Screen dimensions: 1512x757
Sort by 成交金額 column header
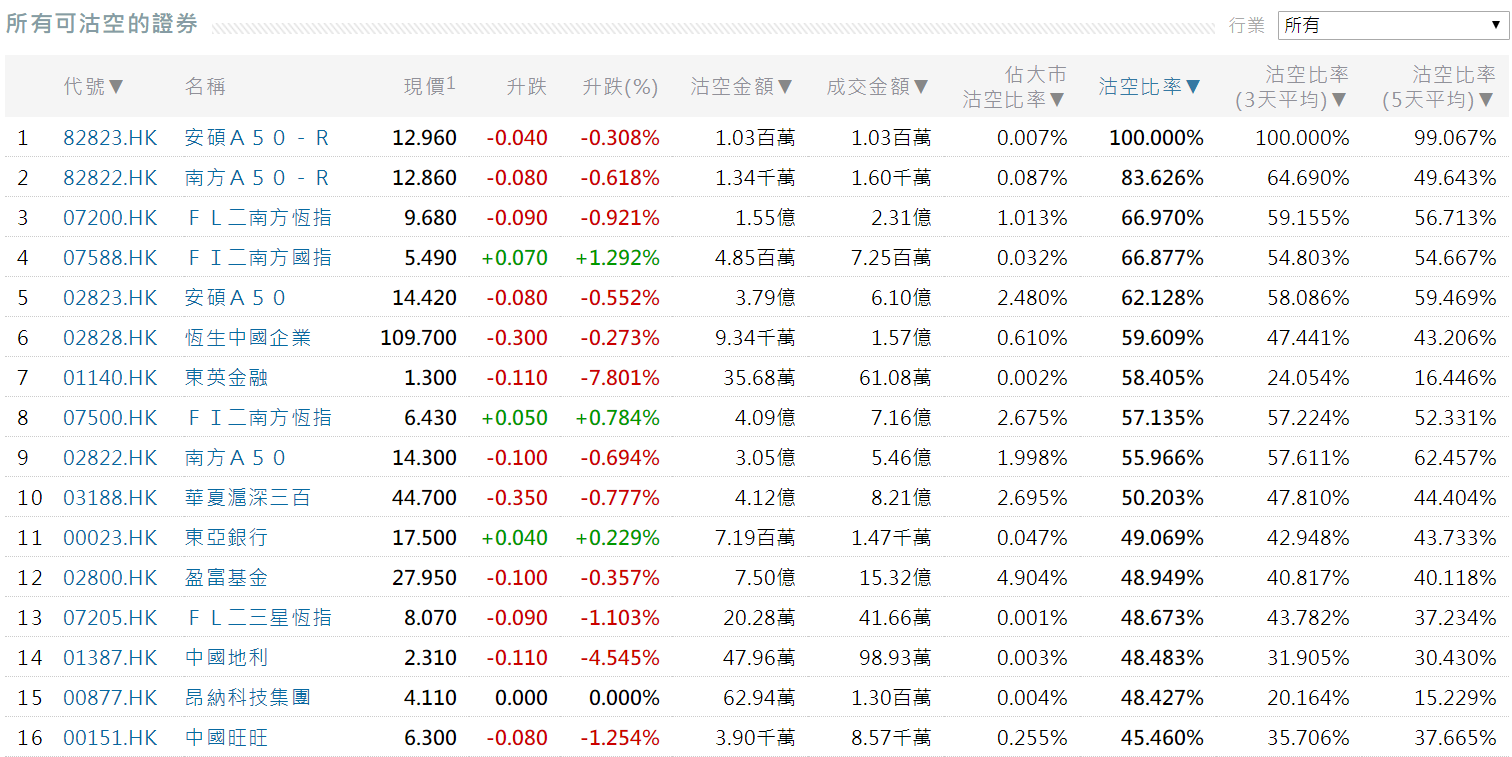click(877, 87)
